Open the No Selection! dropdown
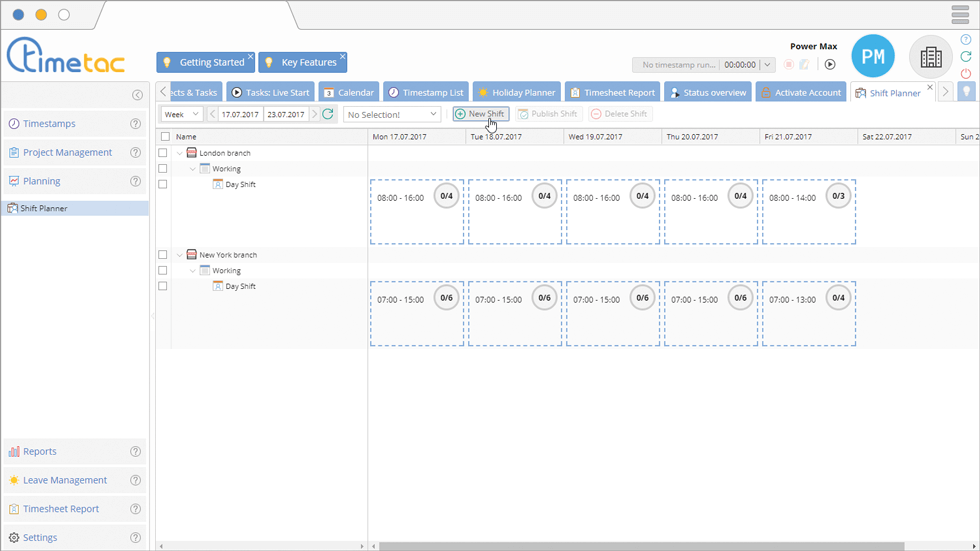 tap(391, 114)
